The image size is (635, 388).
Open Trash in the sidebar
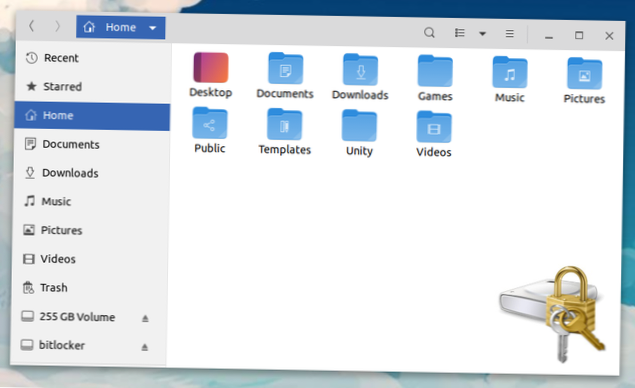coord(90,288)
